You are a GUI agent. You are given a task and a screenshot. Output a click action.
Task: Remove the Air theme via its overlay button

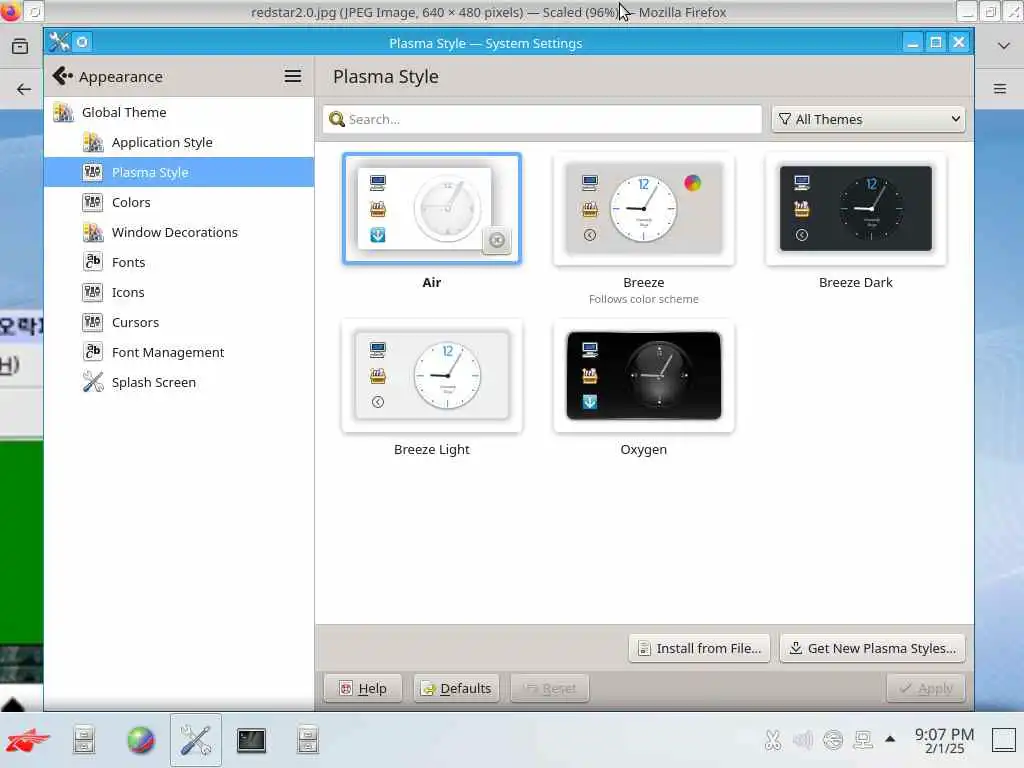(497, 240)
